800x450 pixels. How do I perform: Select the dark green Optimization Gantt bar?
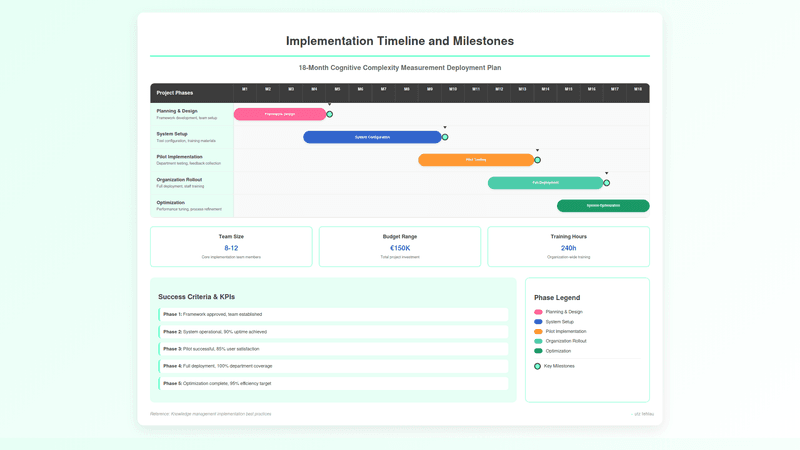point(603,206)
